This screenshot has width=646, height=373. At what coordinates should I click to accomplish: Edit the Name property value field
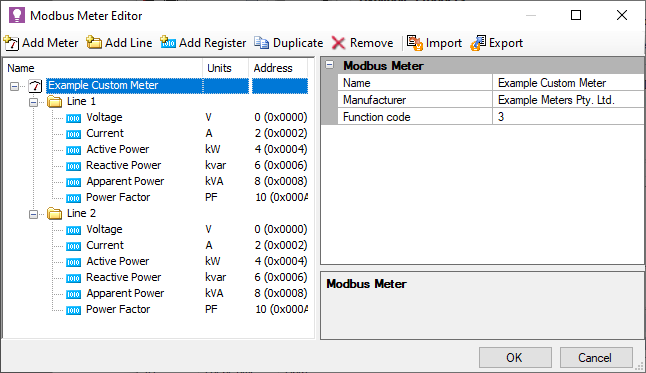[x=568, y=83]
